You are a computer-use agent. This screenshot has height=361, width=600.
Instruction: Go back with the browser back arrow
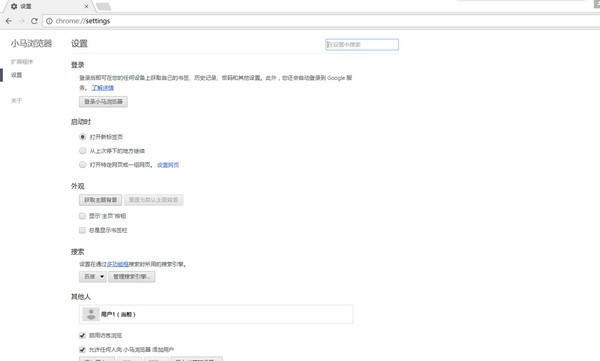[9, 21]
